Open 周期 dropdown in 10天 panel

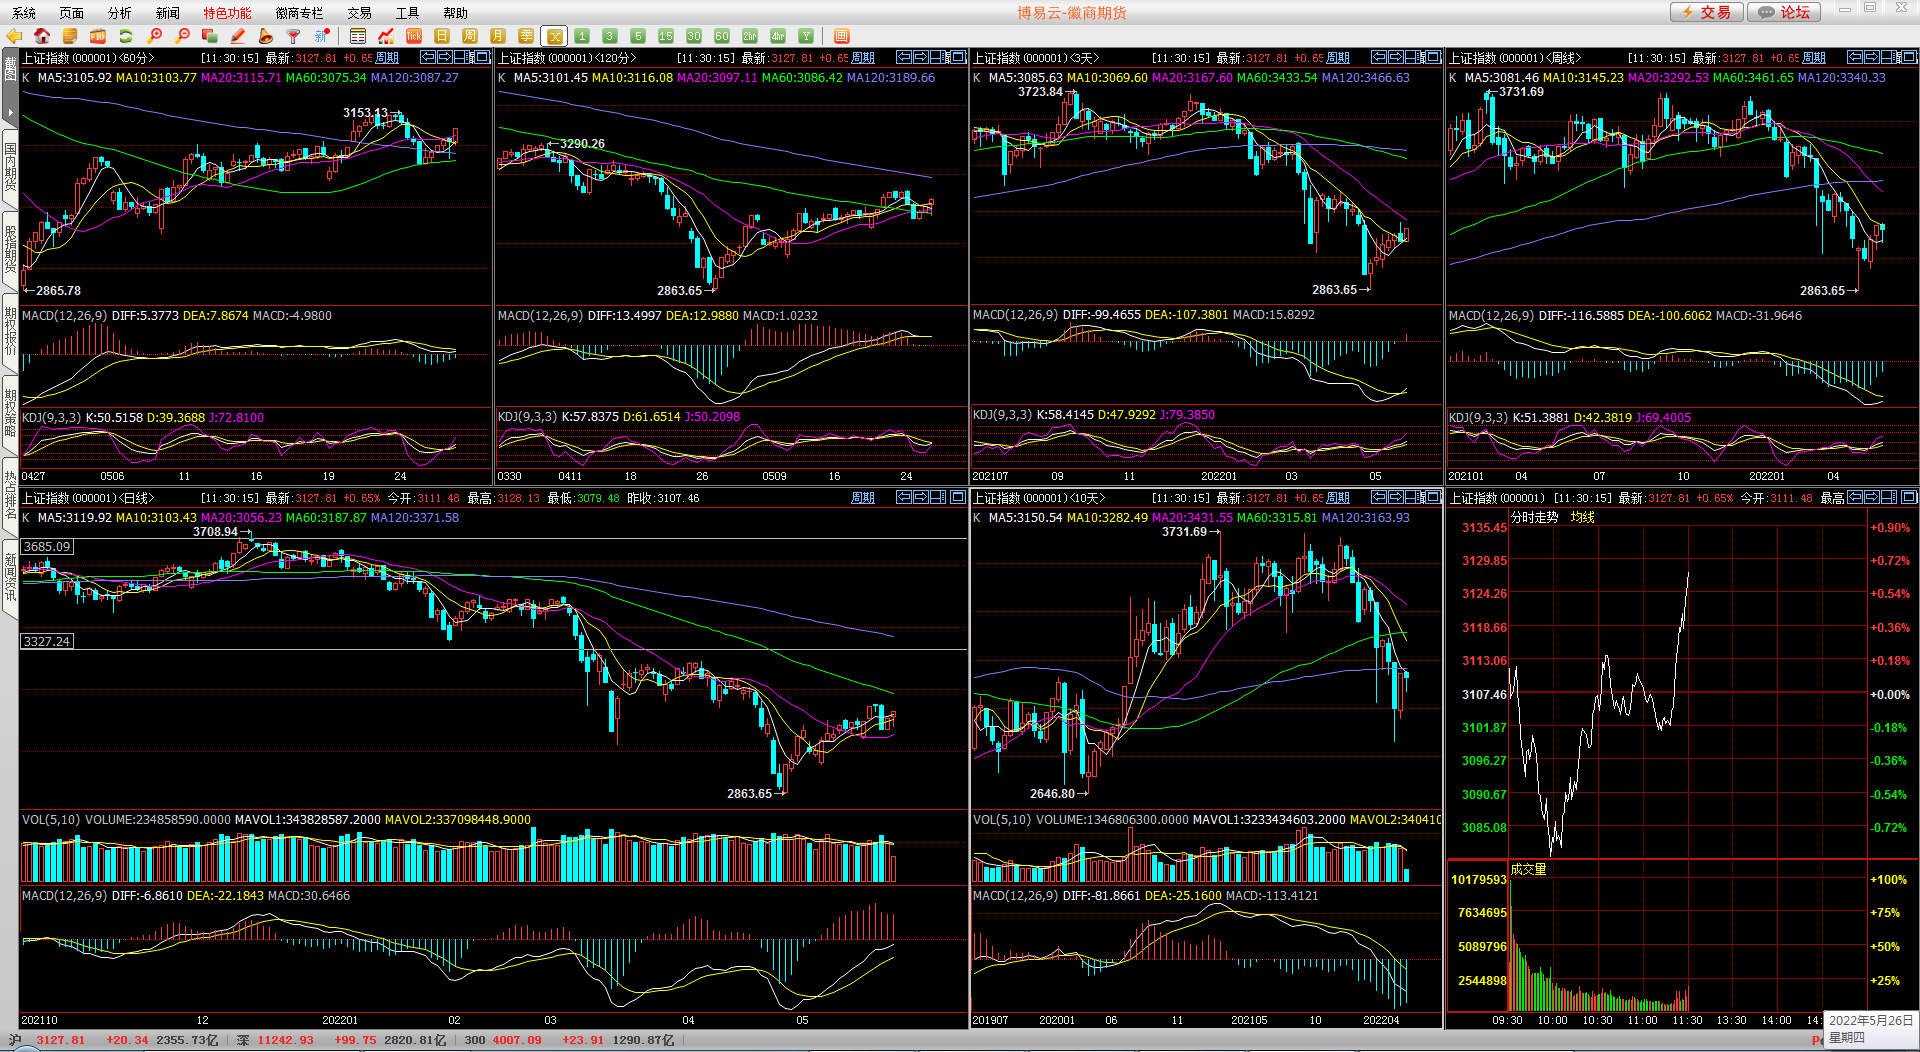[1338, 498]
